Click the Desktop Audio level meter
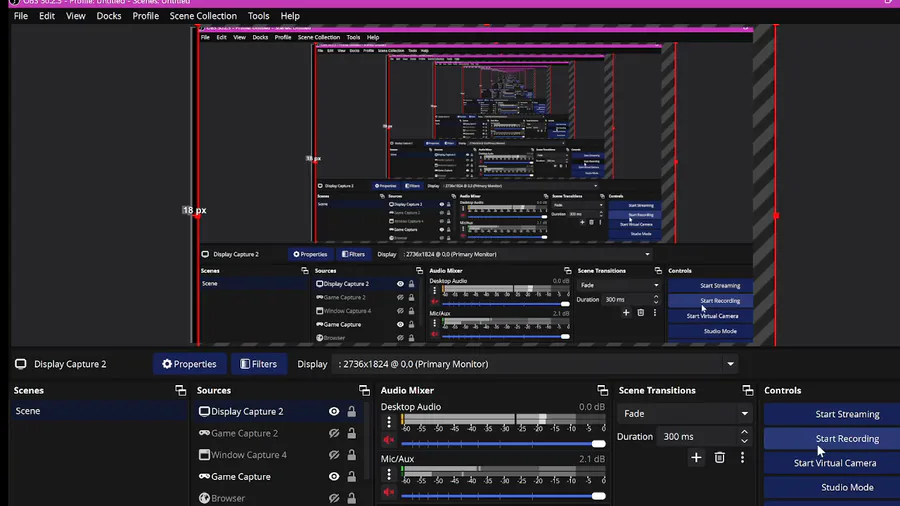The width and height of the screenshot is (900, 506). [x=503, y=419]
